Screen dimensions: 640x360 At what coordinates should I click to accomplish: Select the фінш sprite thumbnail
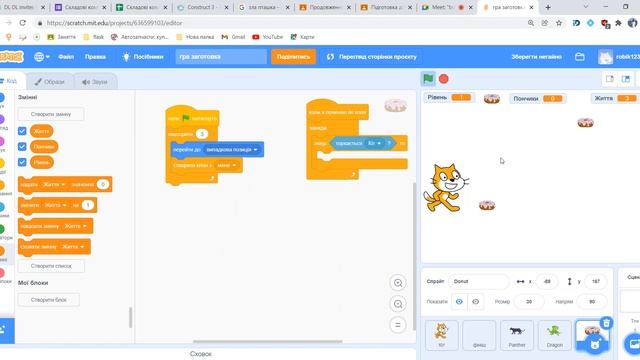[479, 335]
